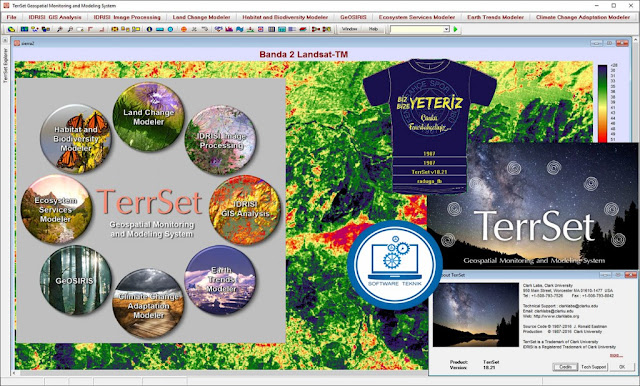Click the red 'more...' link in About dialog

pos(616,355)
